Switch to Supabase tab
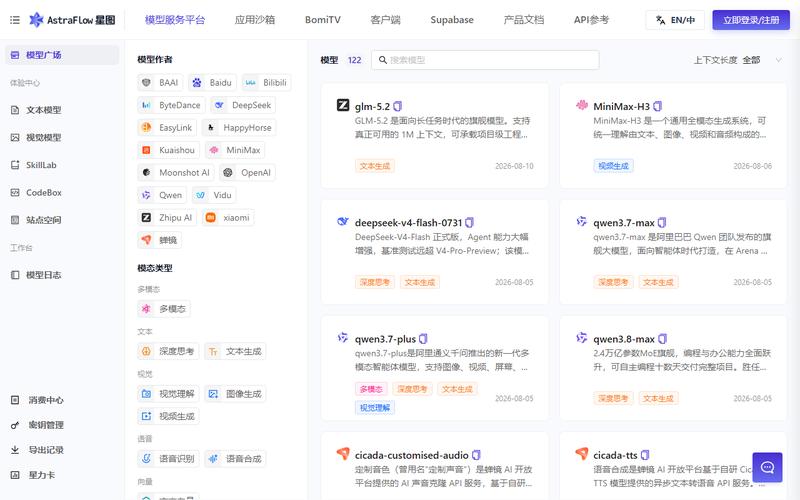Screen dimensions: 800x500 pyautogui.click(x=452, y=20)
